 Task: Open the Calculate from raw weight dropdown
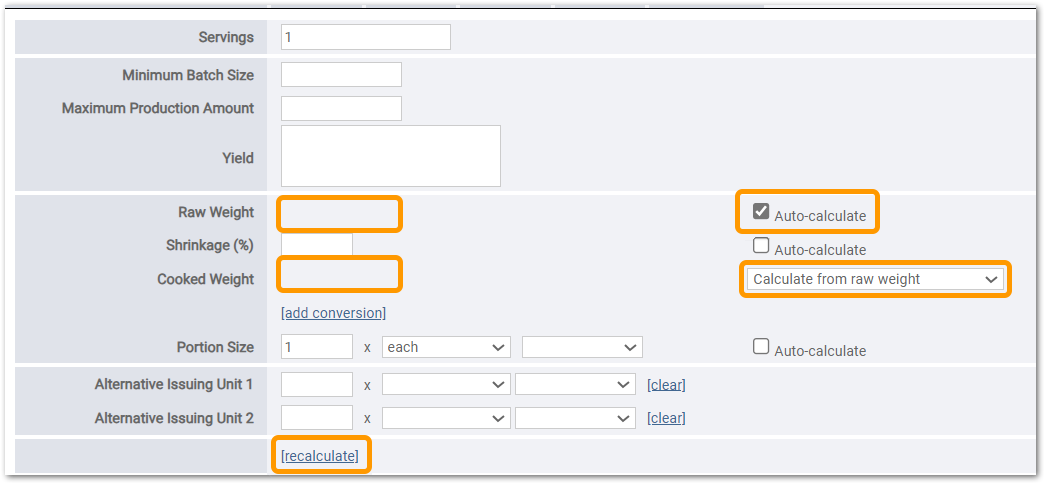pyautogui.click(x=875, y=279)
